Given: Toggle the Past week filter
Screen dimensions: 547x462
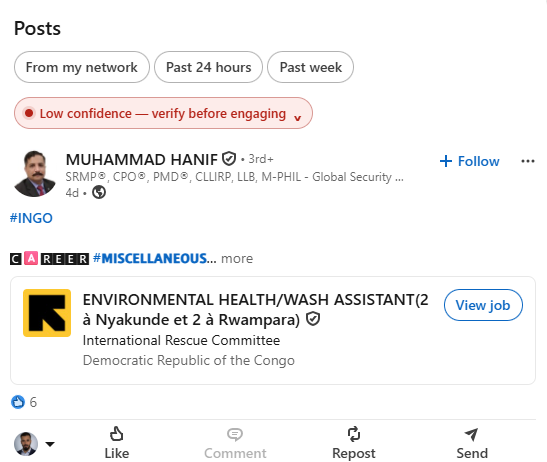Looking at the screenshot, I should click(x=310, y=67).
